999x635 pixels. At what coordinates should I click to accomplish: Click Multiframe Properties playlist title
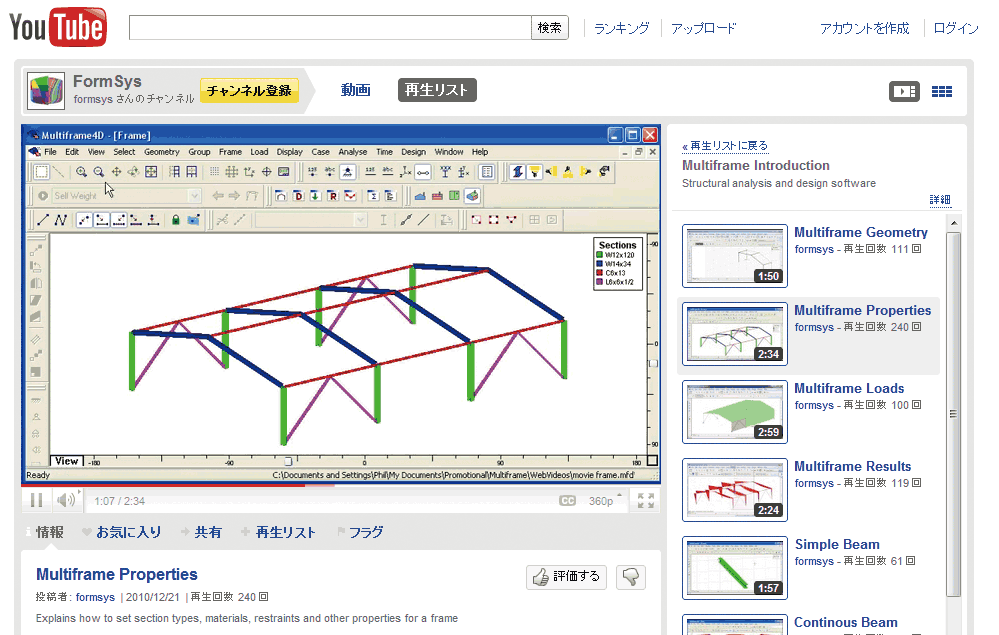tap(863, 311)
